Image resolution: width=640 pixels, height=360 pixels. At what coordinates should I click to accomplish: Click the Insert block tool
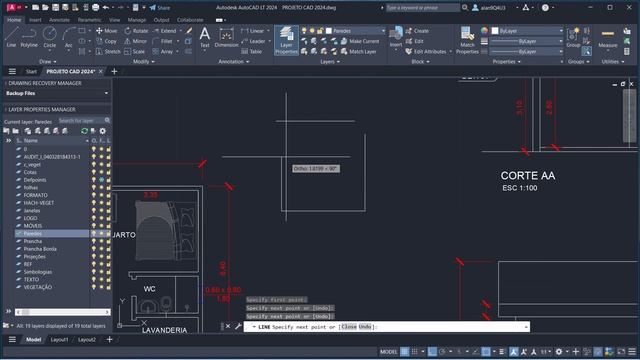click(396, 38)
